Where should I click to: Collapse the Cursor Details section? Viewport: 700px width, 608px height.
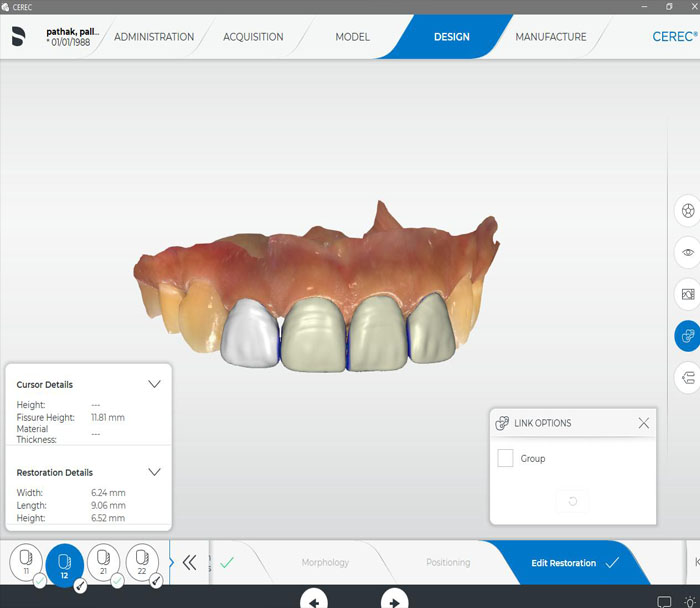154,384
